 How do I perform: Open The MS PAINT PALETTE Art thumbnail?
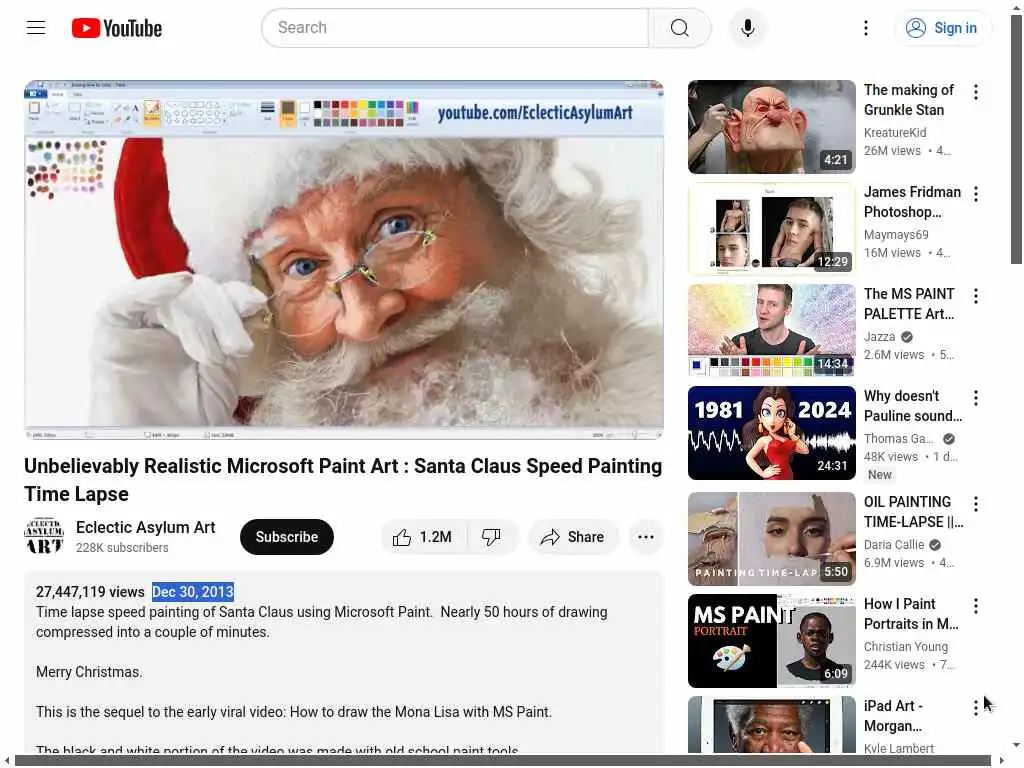771,330
